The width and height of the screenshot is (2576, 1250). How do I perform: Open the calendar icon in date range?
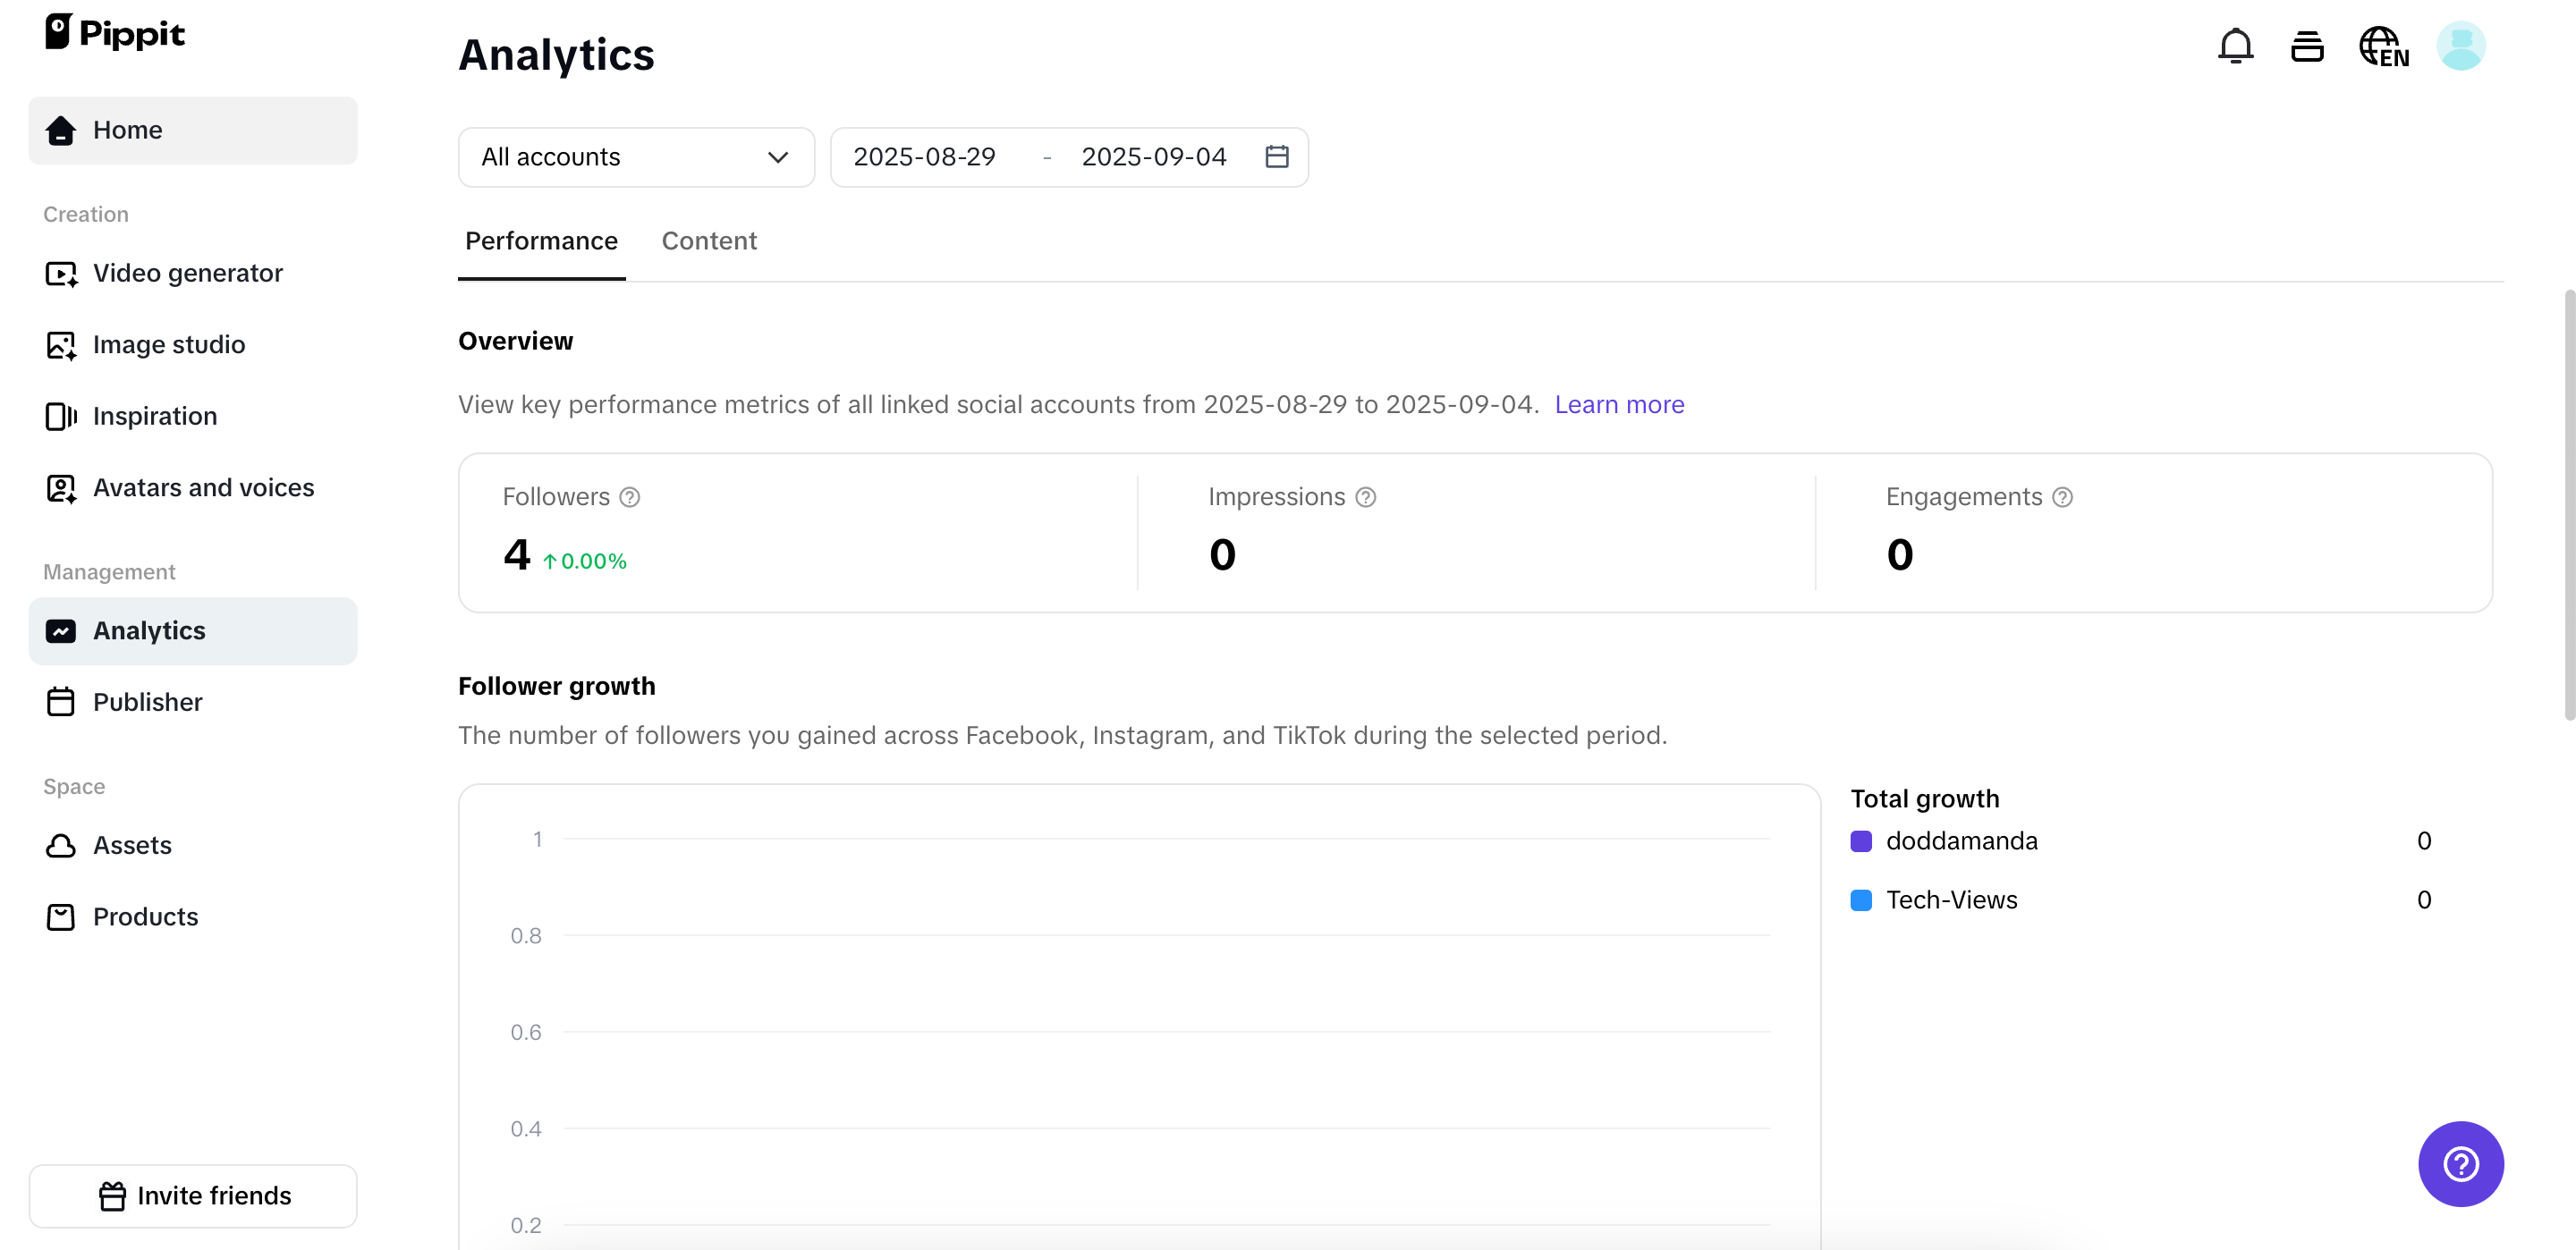[x=1276, y=157]
